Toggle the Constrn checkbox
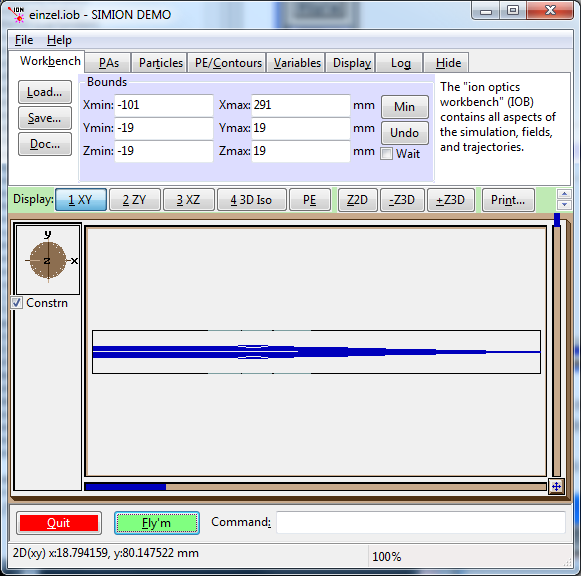581x576 pixels. click(16, 303)
